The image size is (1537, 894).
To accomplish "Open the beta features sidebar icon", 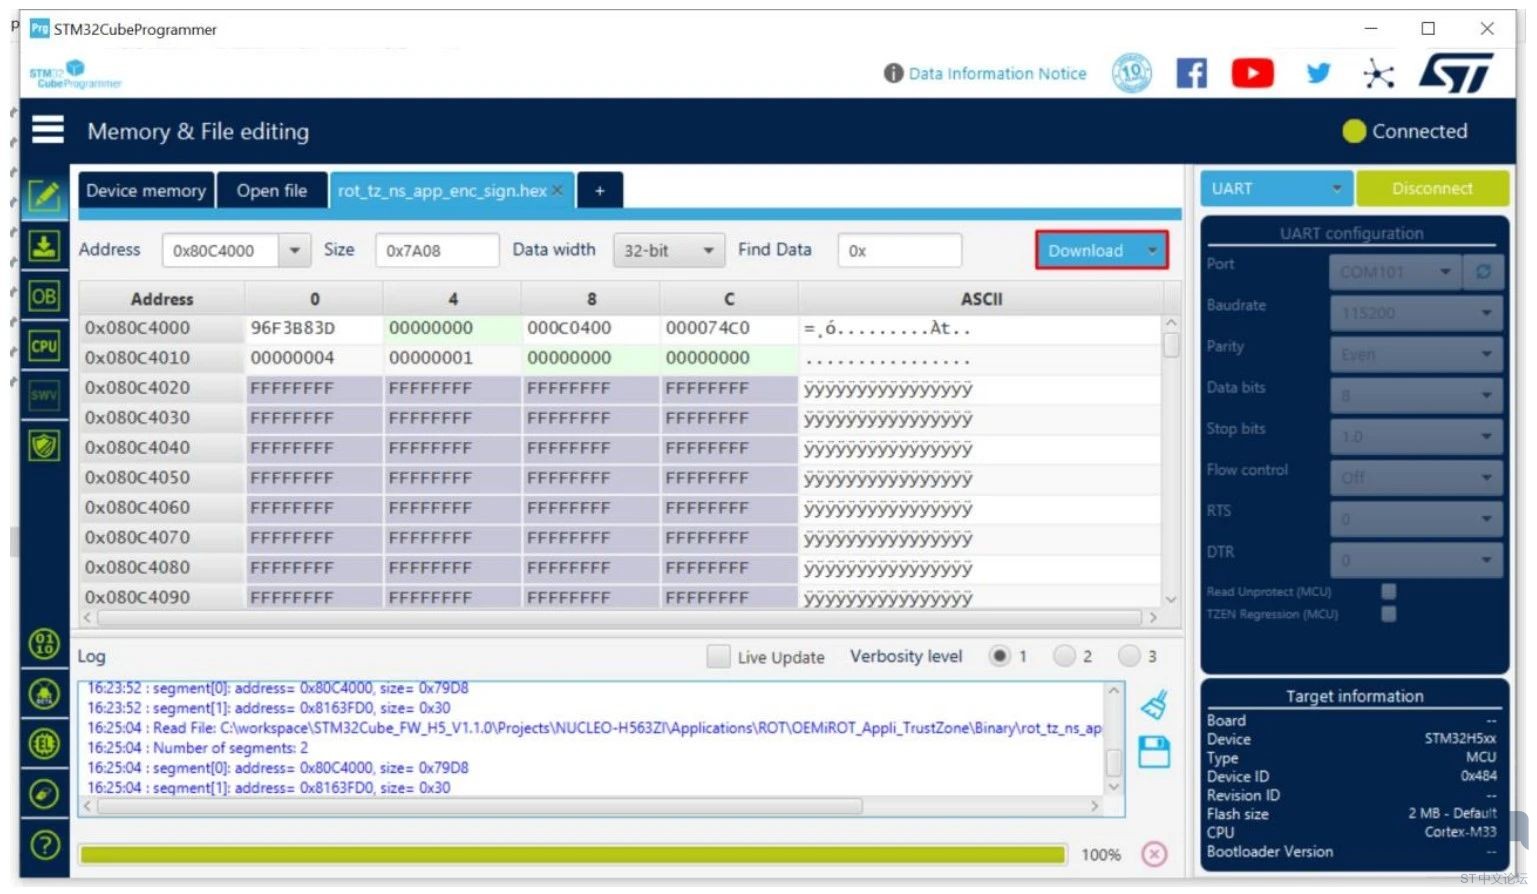I will point(45,694).
